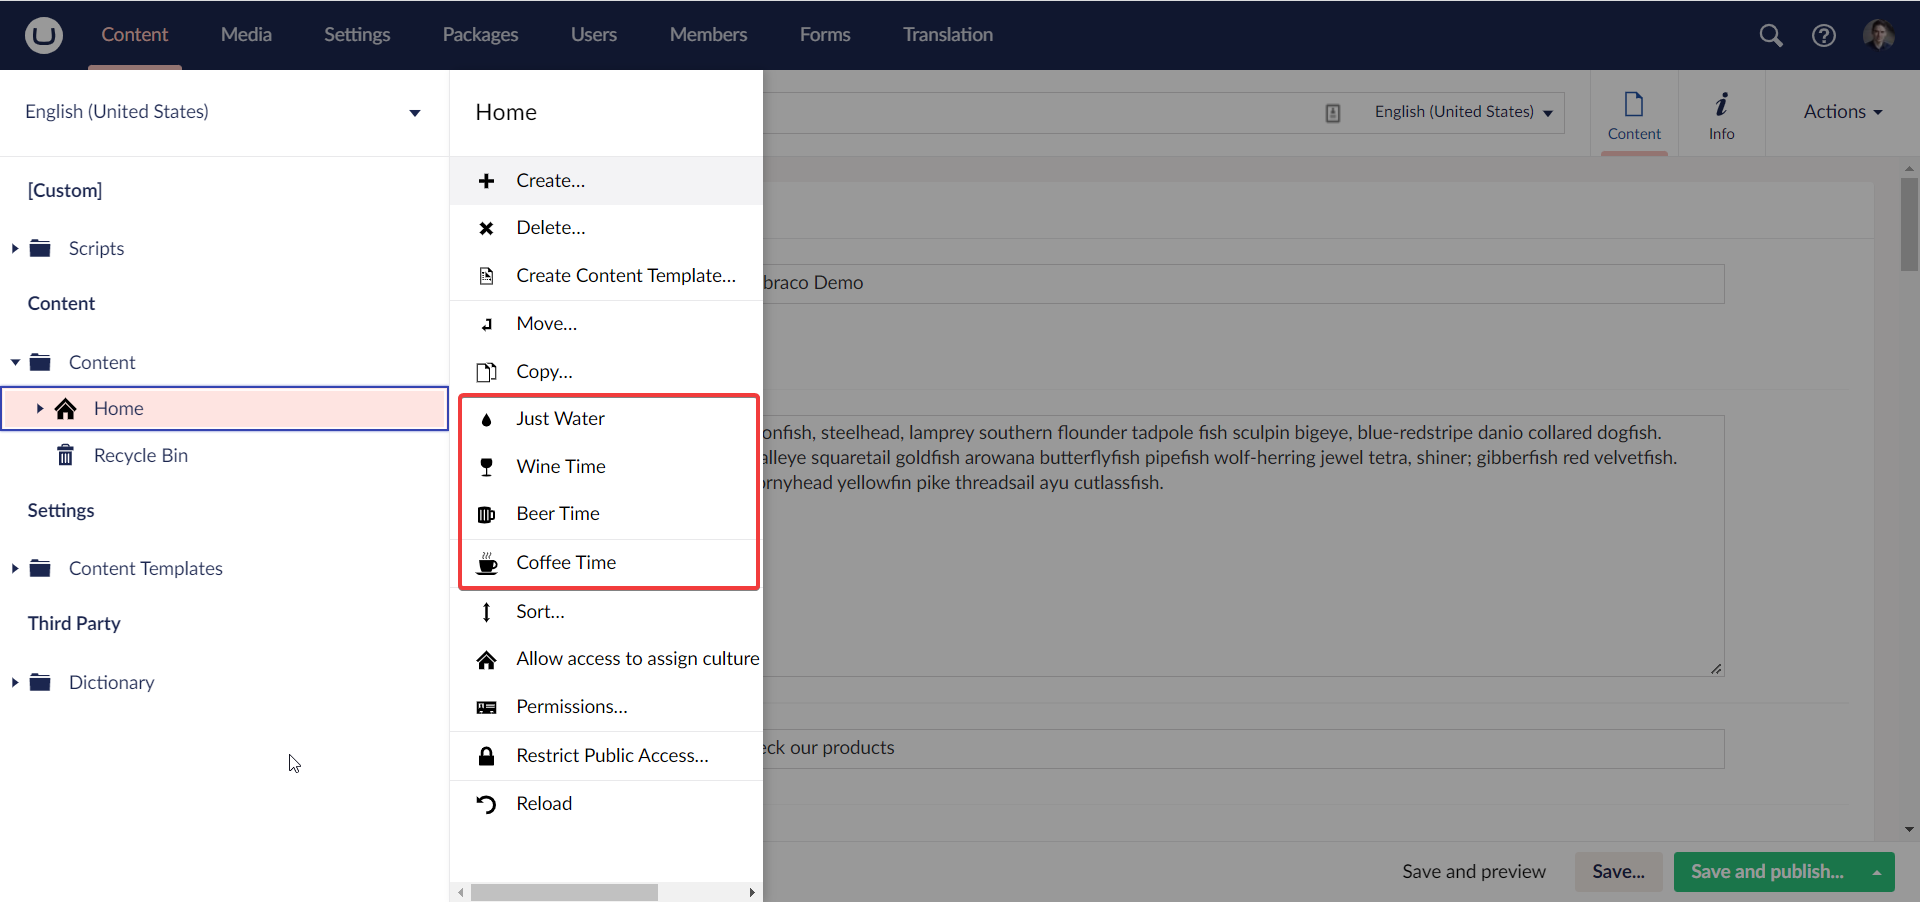Click the Content section in the top navigation
Screen dimensions: 1920x902
(134, 35)
